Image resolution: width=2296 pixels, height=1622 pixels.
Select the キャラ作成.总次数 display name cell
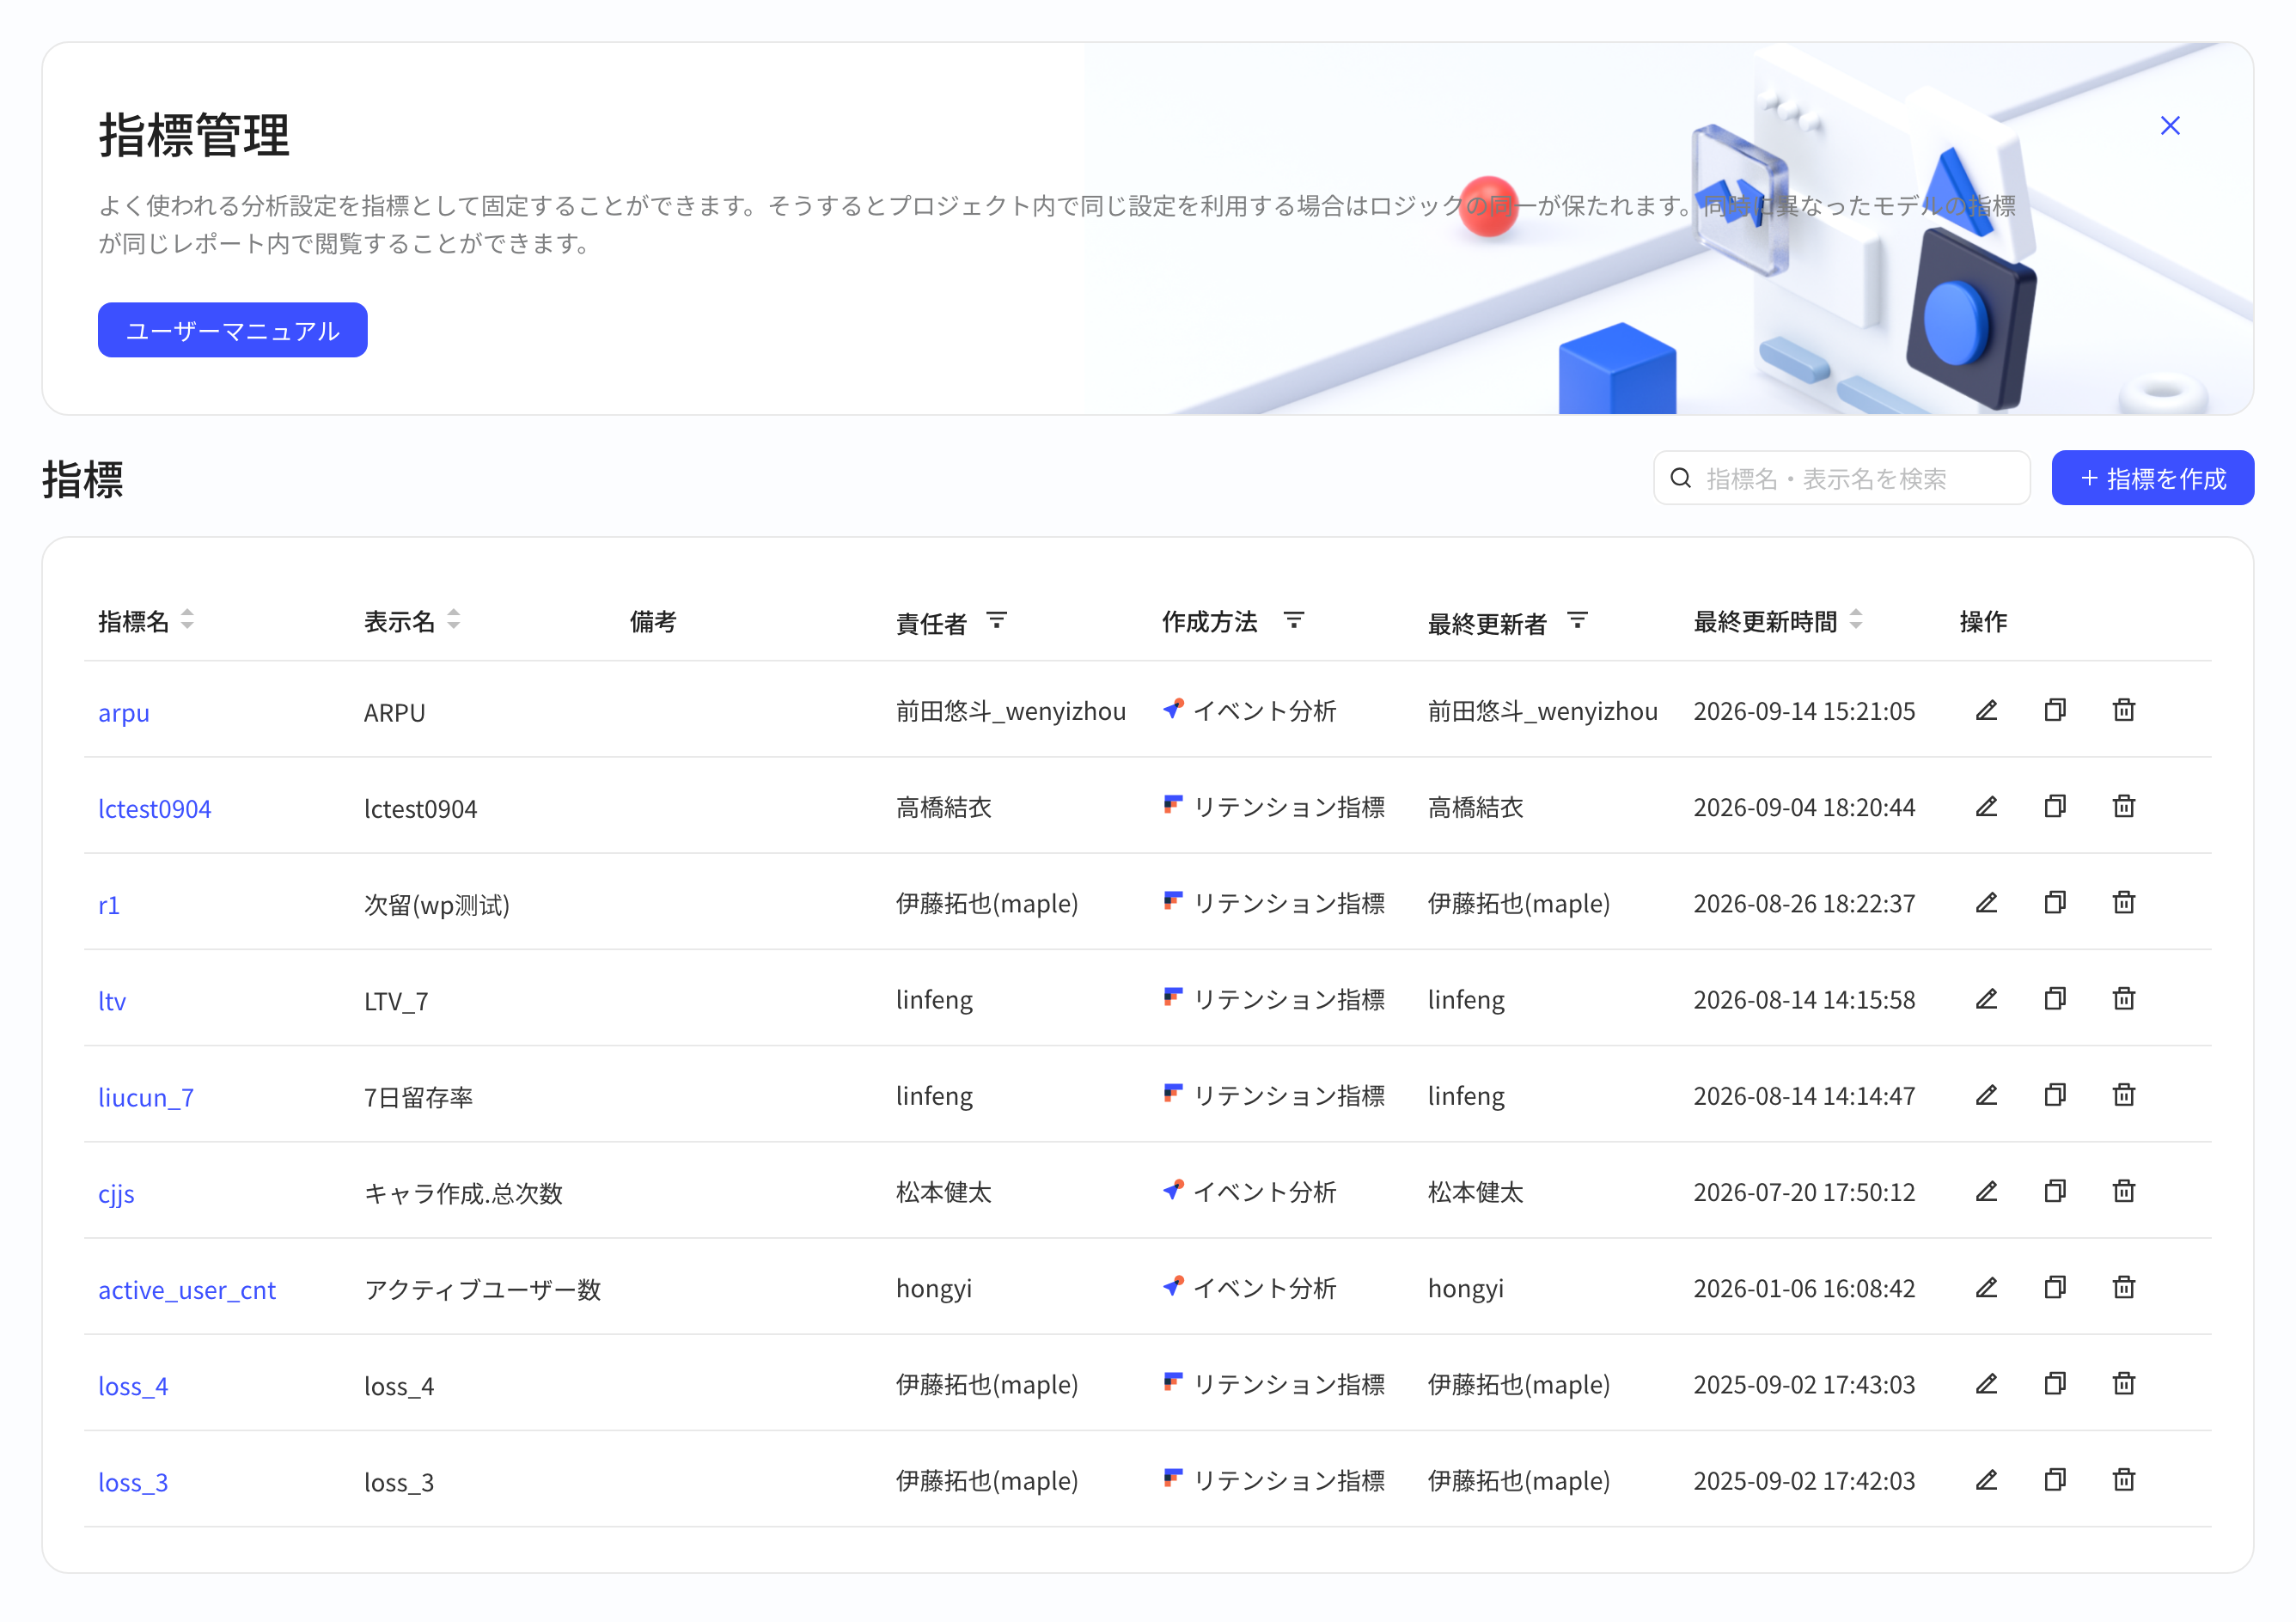click(464, 1193)
